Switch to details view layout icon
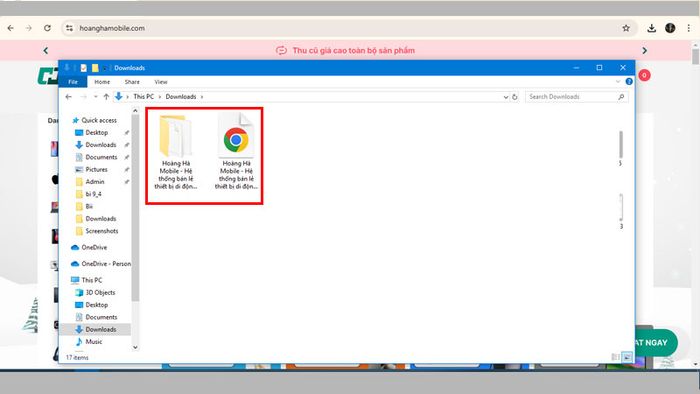 (616, 357)
